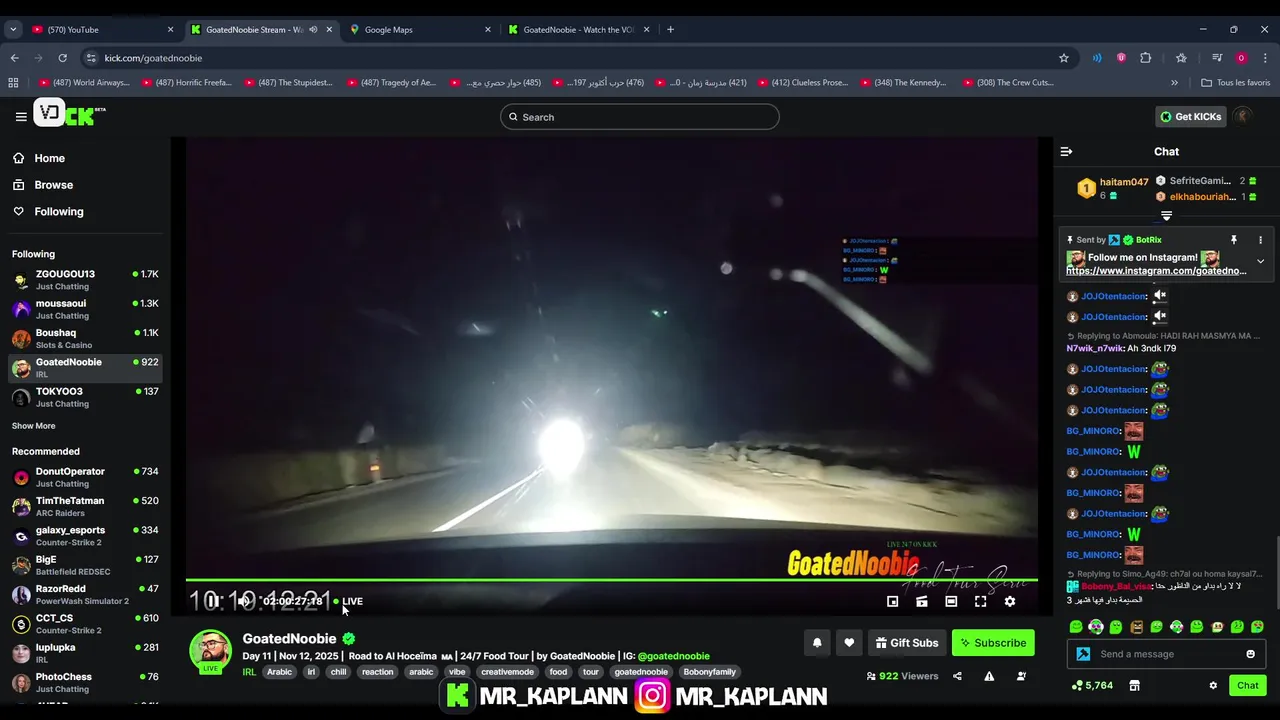Buy KICKs with Get KICKs button

click(x=1190, y=117)
